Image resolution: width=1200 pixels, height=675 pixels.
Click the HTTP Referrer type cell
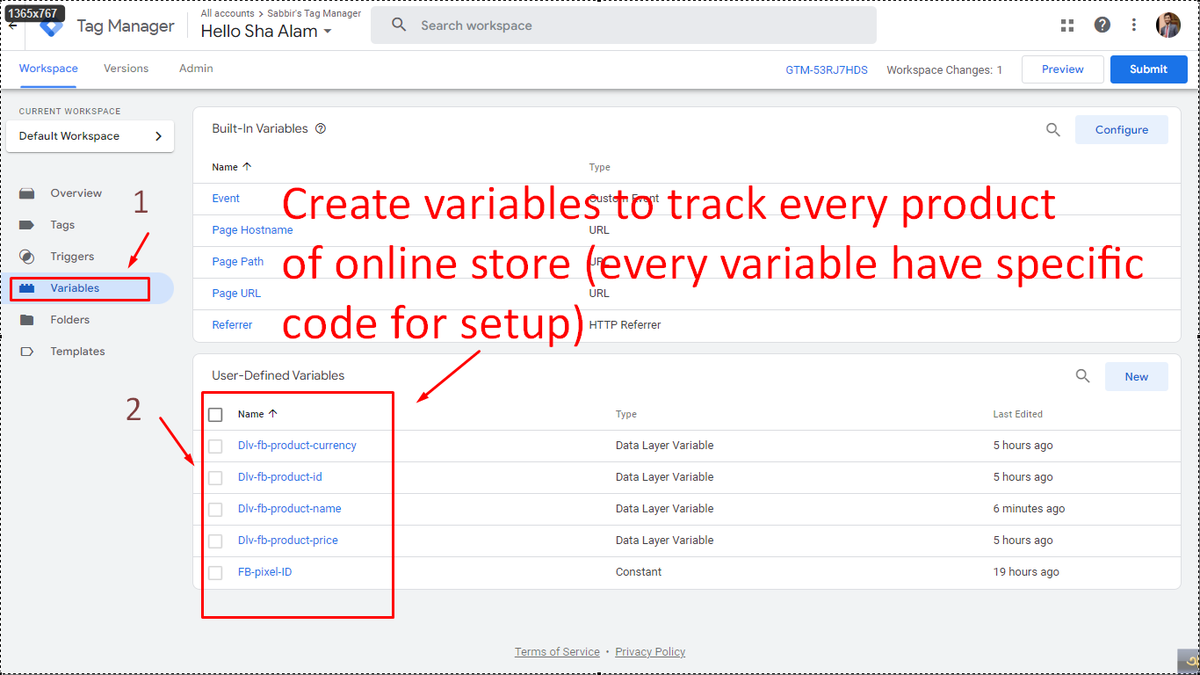click(x=625, y=325)
